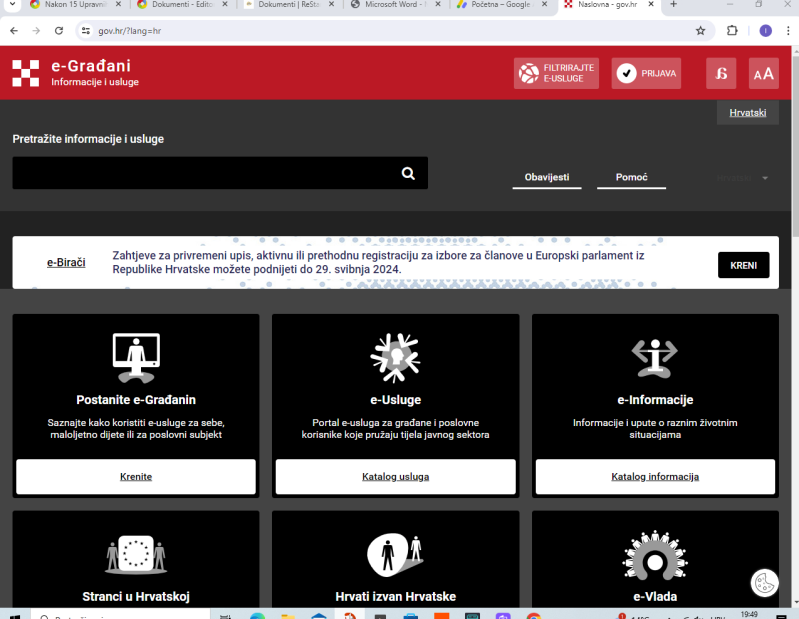Click the e-Vlada card icon
The image size is (799, 619).
pyautogui.click(x=655, y=555)
